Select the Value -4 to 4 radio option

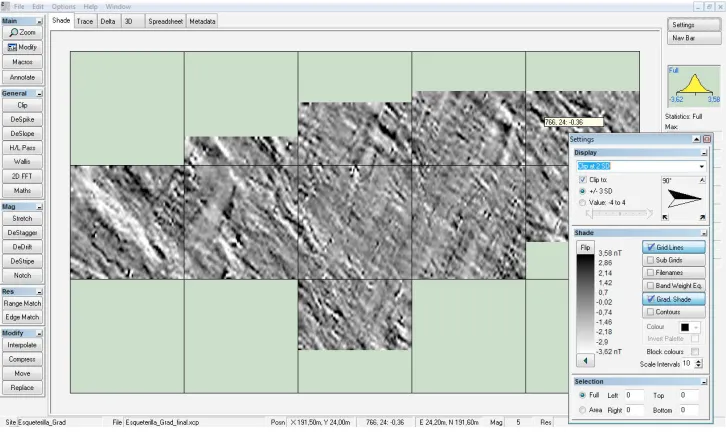click(582, 203)
